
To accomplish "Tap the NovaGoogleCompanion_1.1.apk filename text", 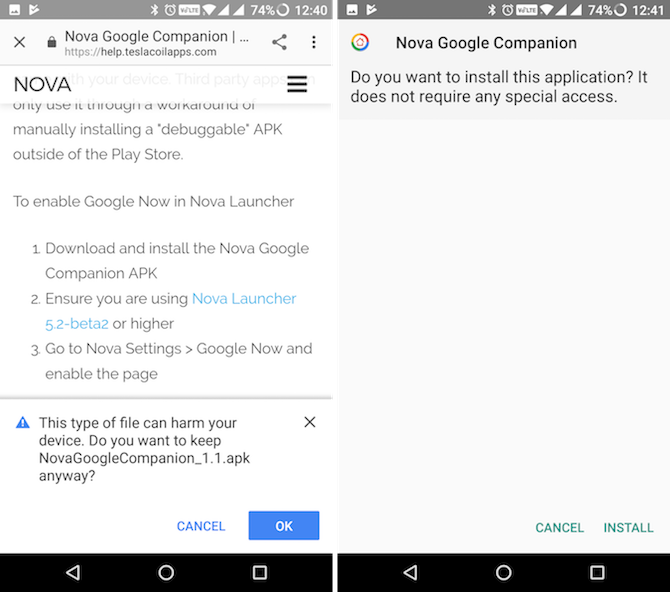I will click(x=144, y=458).
